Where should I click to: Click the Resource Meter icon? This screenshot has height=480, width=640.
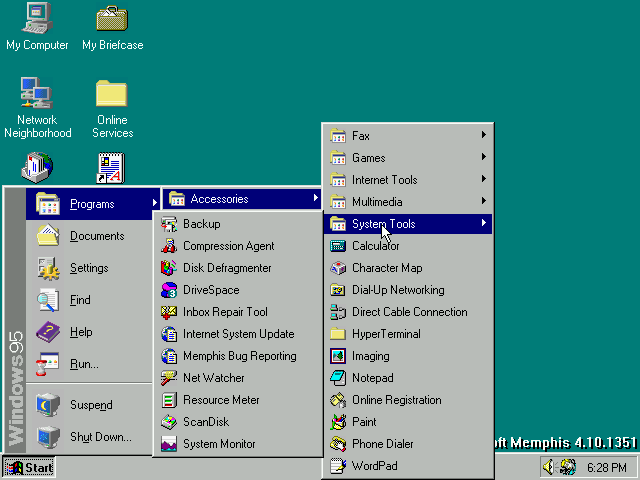[169, 400]
